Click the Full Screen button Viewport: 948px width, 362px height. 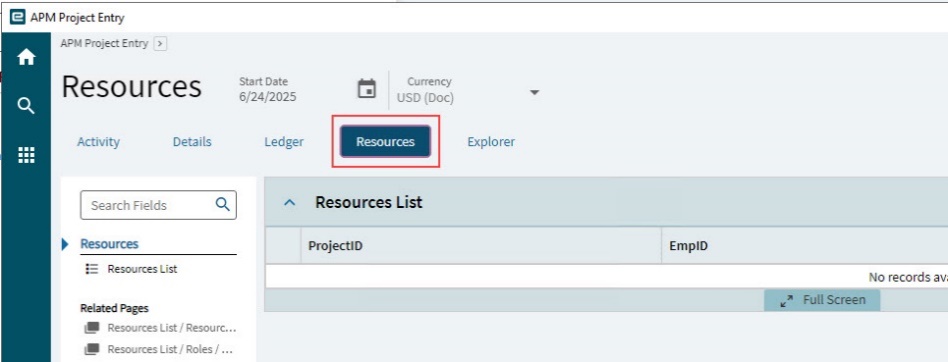(822, 300)
